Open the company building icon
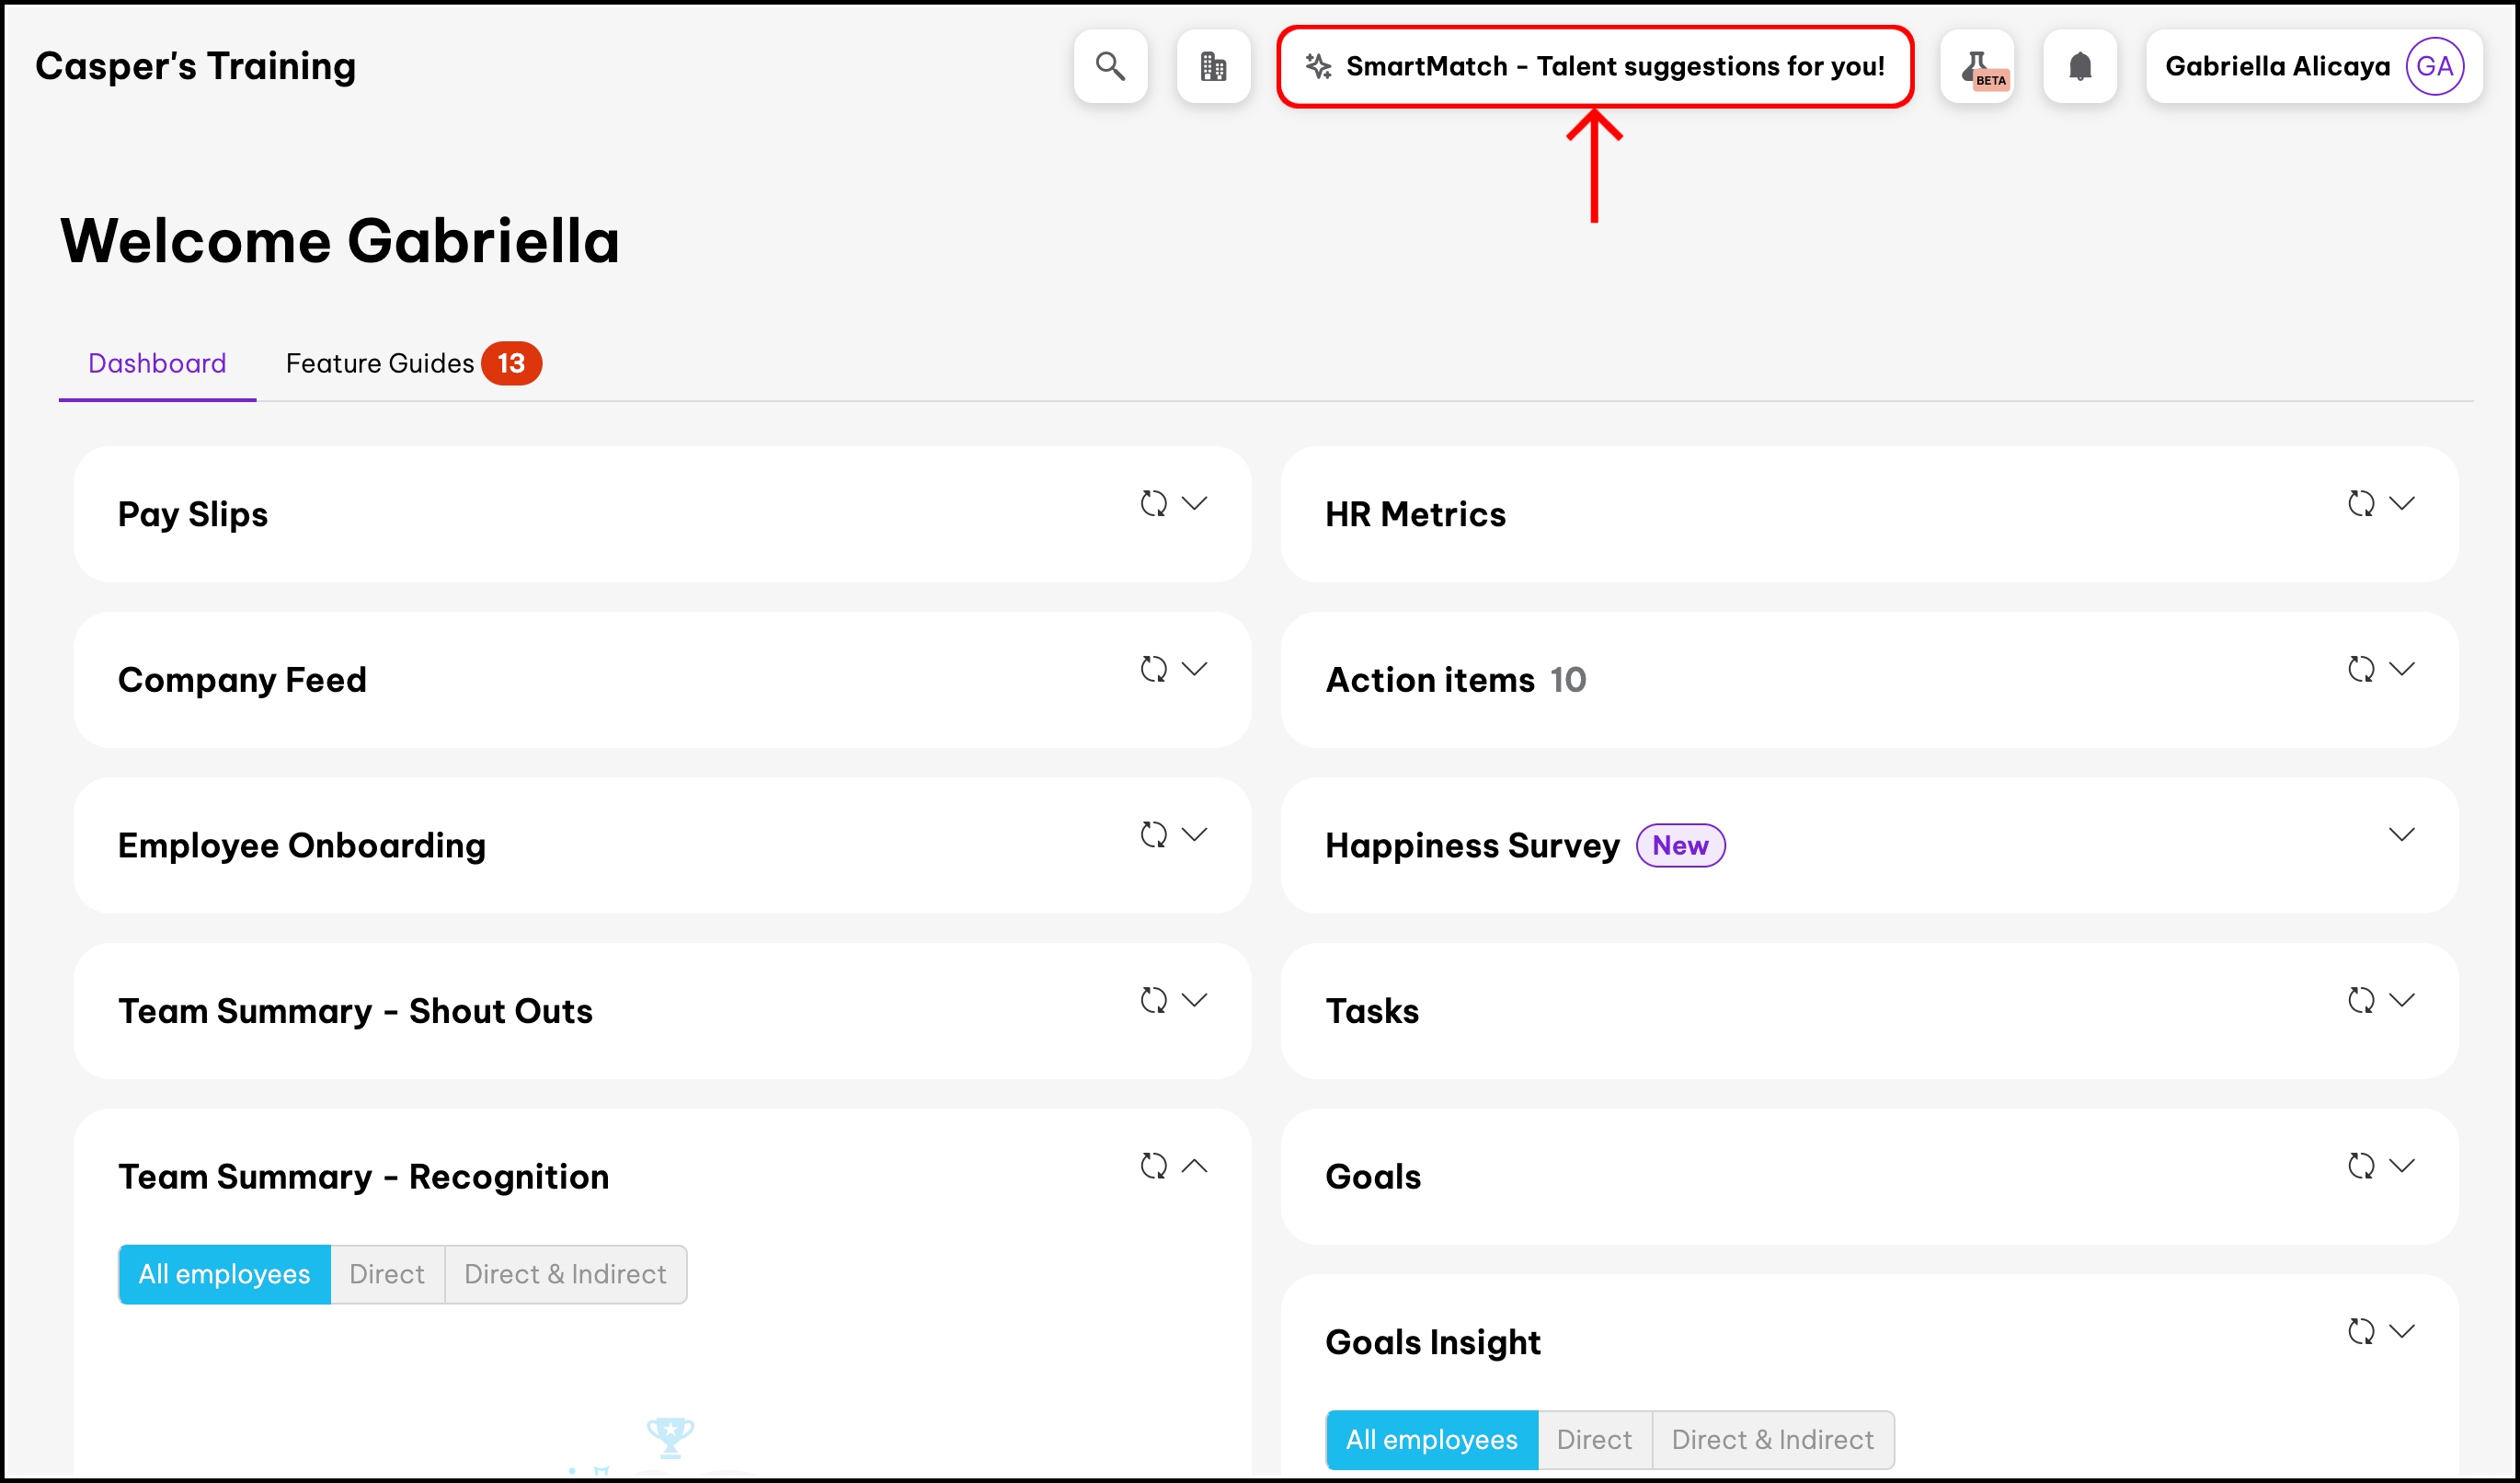Image resolution: width=2520 pixels, height=1483 pixels. coord(1213,66)
